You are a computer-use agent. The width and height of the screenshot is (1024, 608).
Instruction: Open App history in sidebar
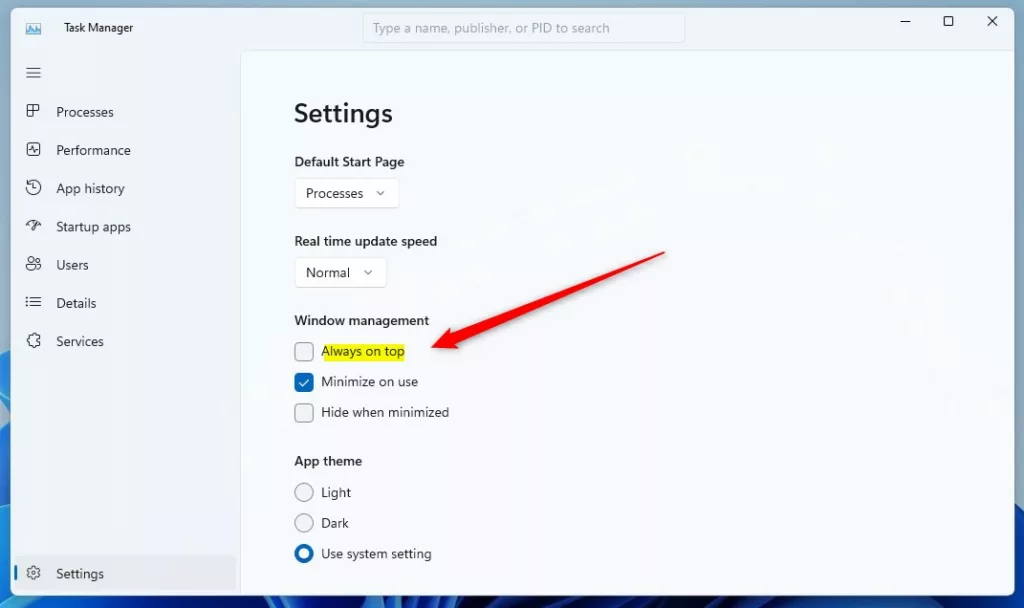90,188
